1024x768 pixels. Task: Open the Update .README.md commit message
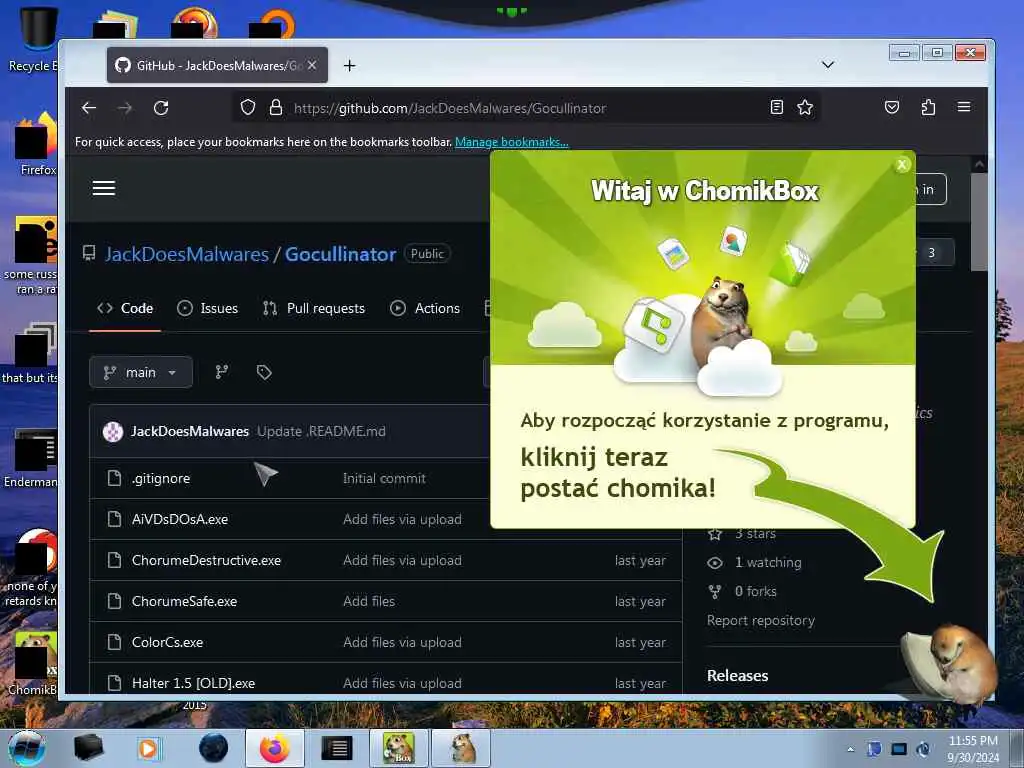[321, 431]
